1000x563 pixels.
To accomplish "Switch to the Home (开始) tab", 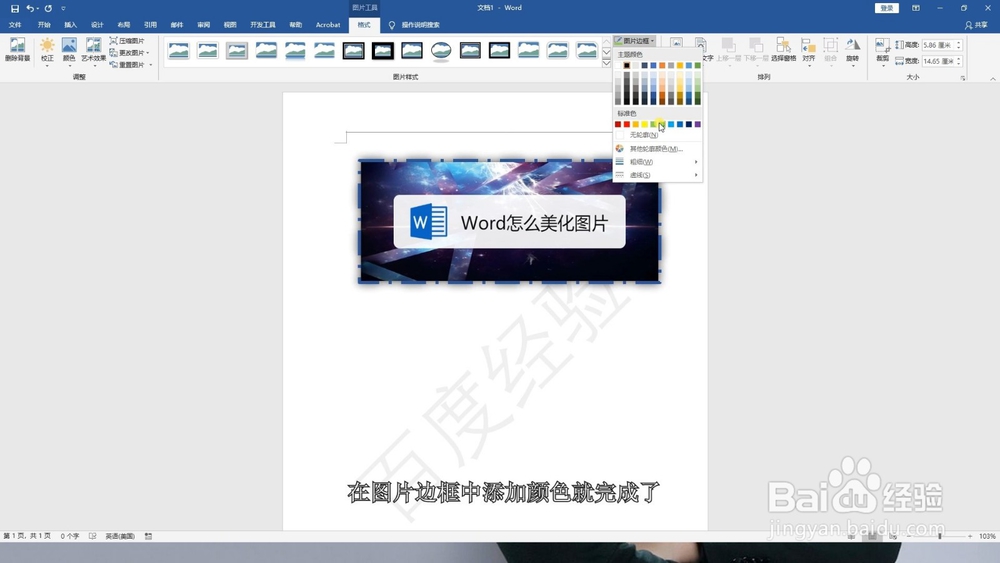I will click(44, 25).
